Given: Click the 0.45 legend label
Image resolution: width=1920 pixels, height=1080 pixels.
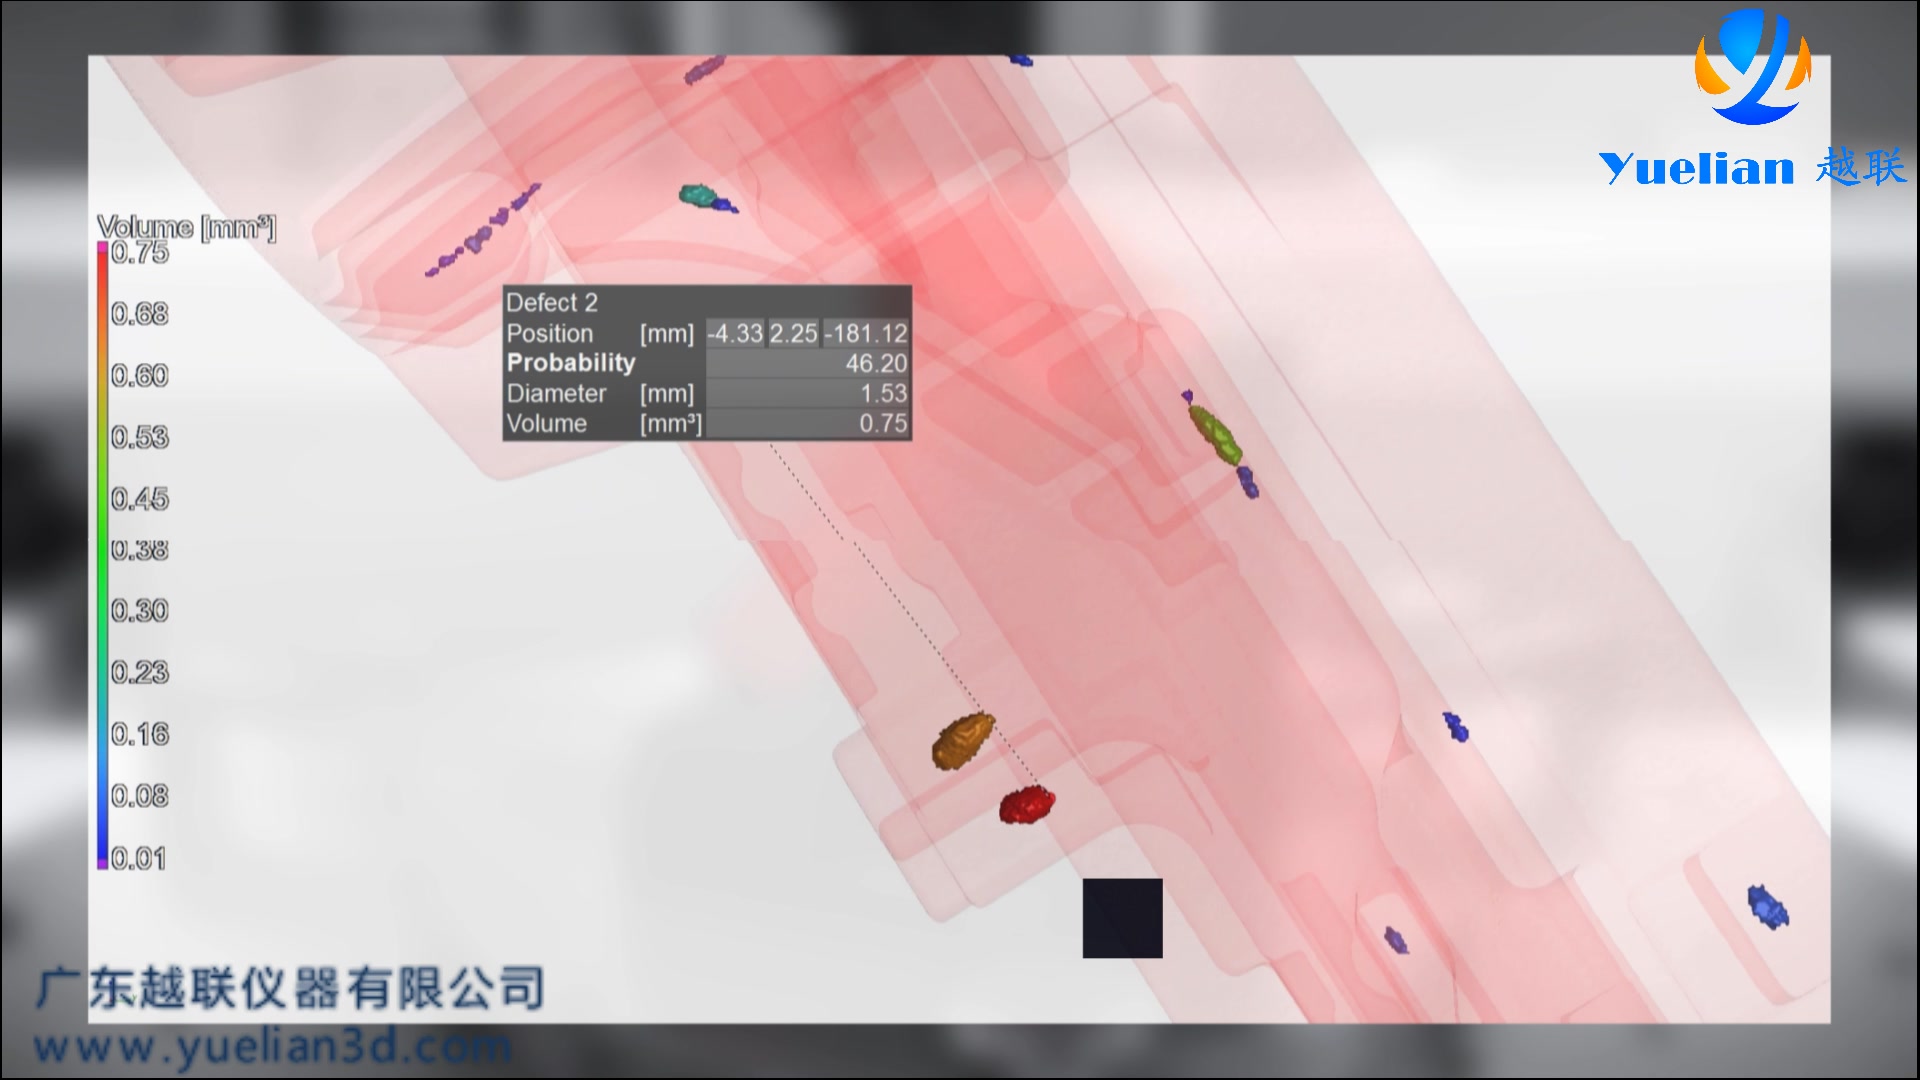Looking at the screenshot, I should pyautogui.click(x=140, y=499).
